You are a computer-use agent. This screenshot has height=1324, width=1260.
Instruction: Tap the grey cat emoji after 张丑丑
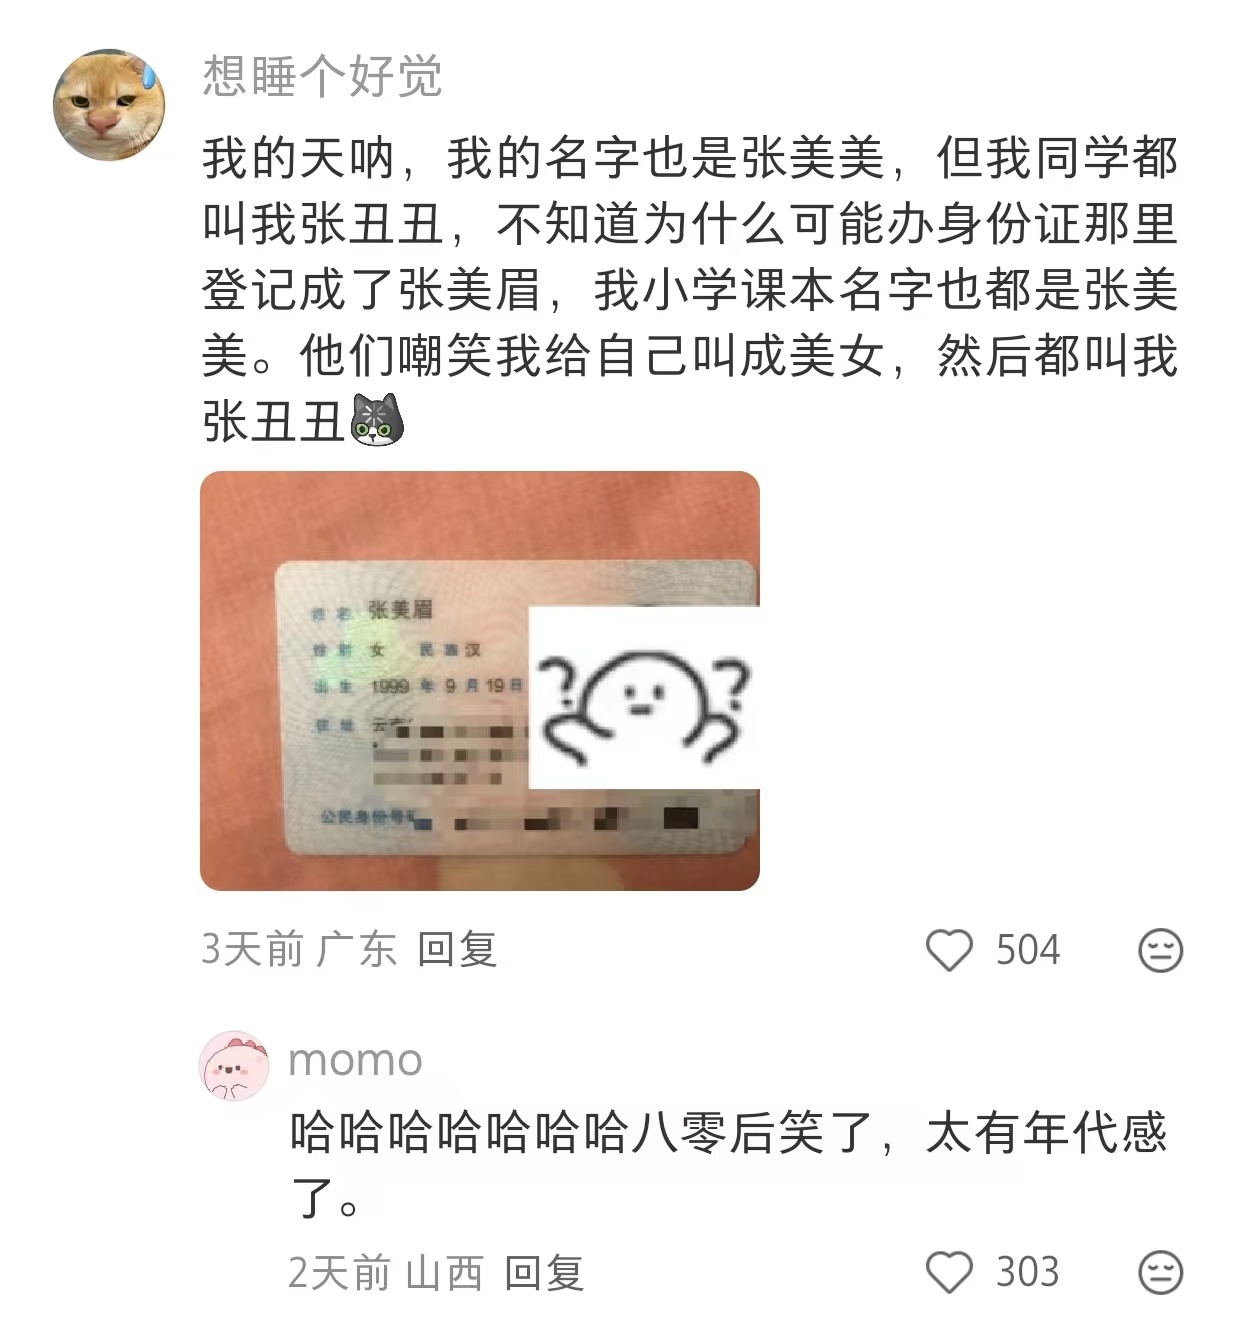(377, 420)
